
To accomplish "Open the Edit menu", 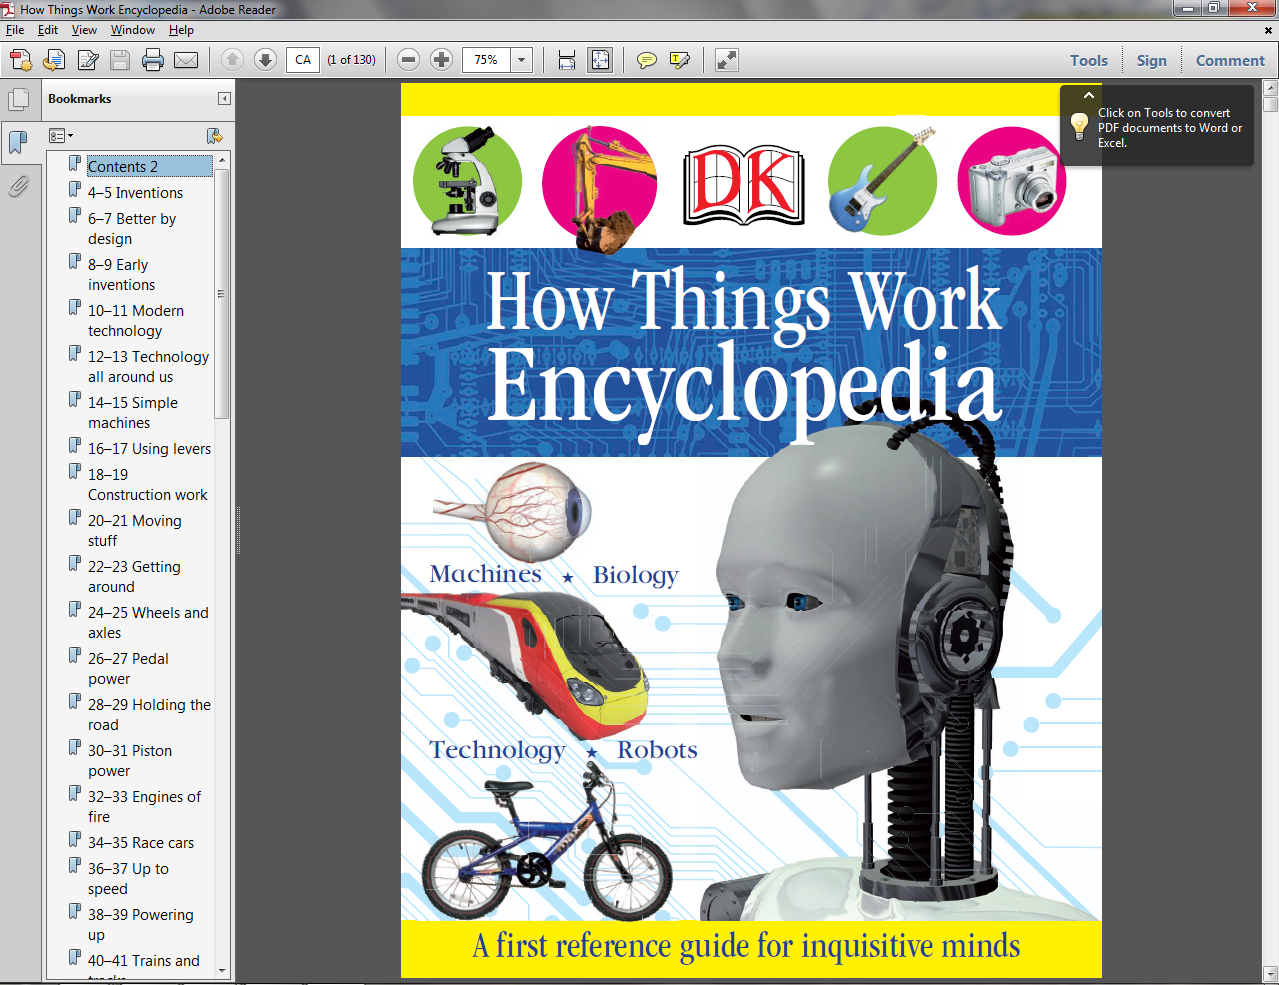I will coord(48,30).
